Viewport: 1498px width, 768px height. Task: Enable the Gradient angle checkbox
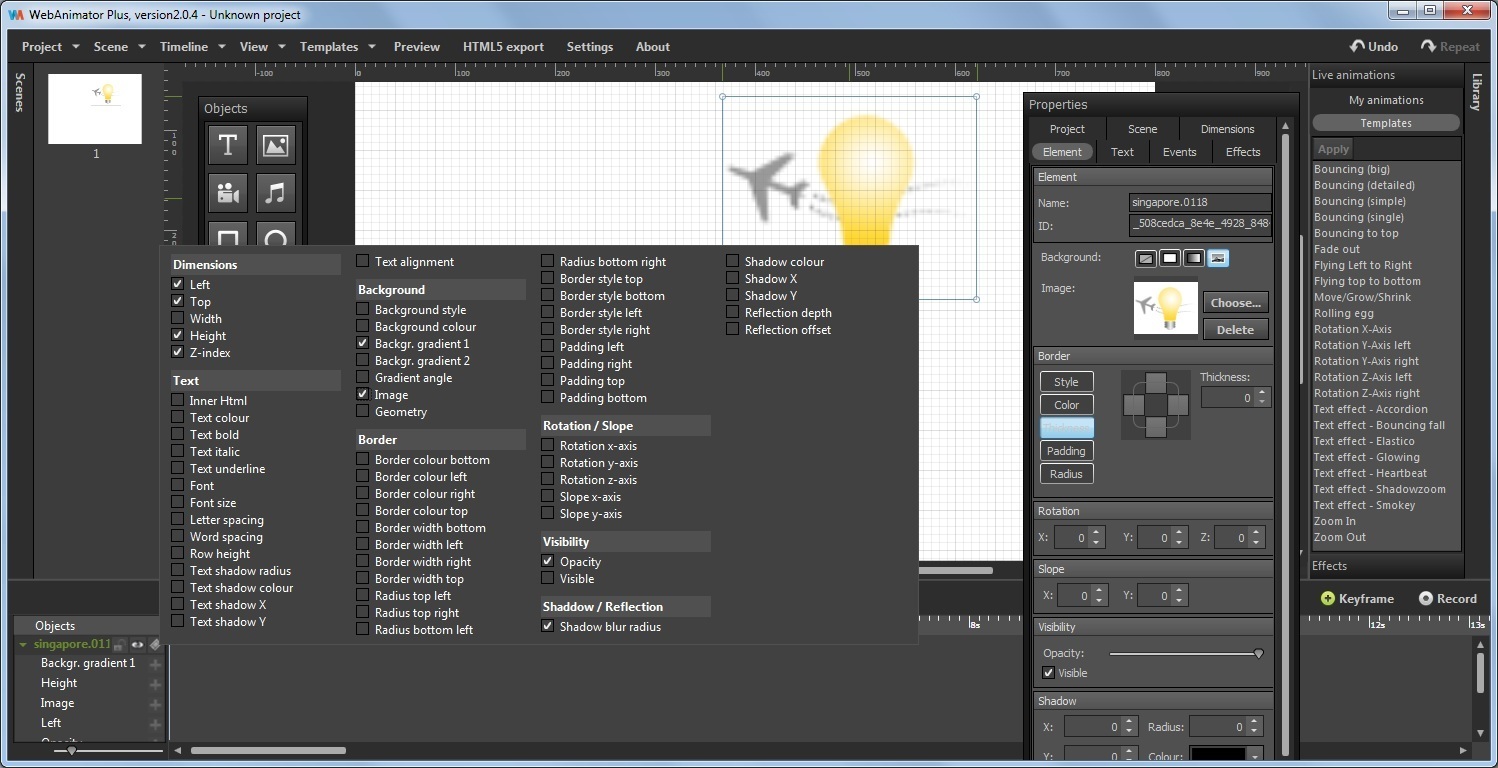(363, 378)
